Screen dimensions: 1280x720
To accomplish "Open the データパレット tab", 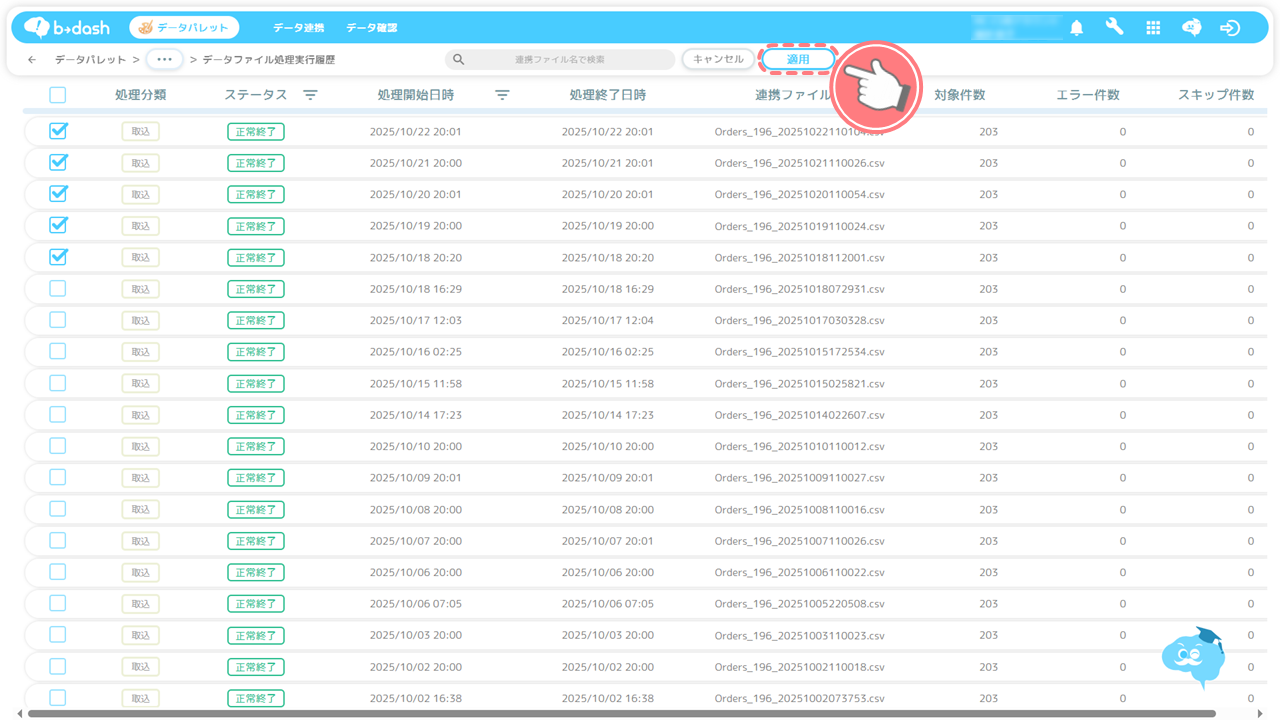I will (x=184, y=28).
